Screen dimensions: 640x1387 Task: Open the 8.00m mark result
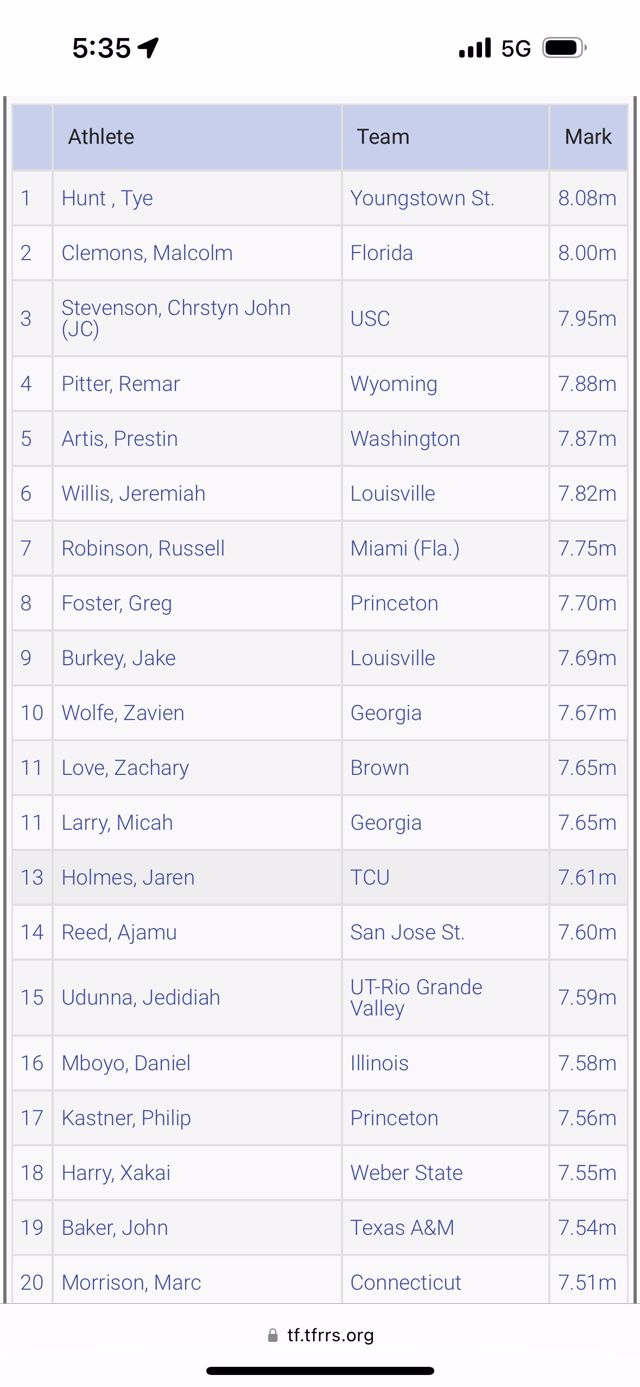click(587, 253)
